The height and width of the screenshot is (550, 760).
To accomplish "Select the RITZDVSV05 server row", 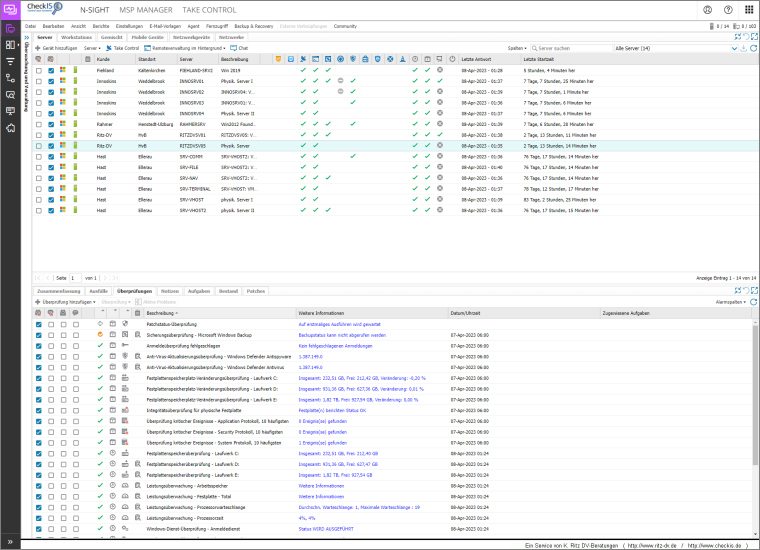I will [395, 146].
